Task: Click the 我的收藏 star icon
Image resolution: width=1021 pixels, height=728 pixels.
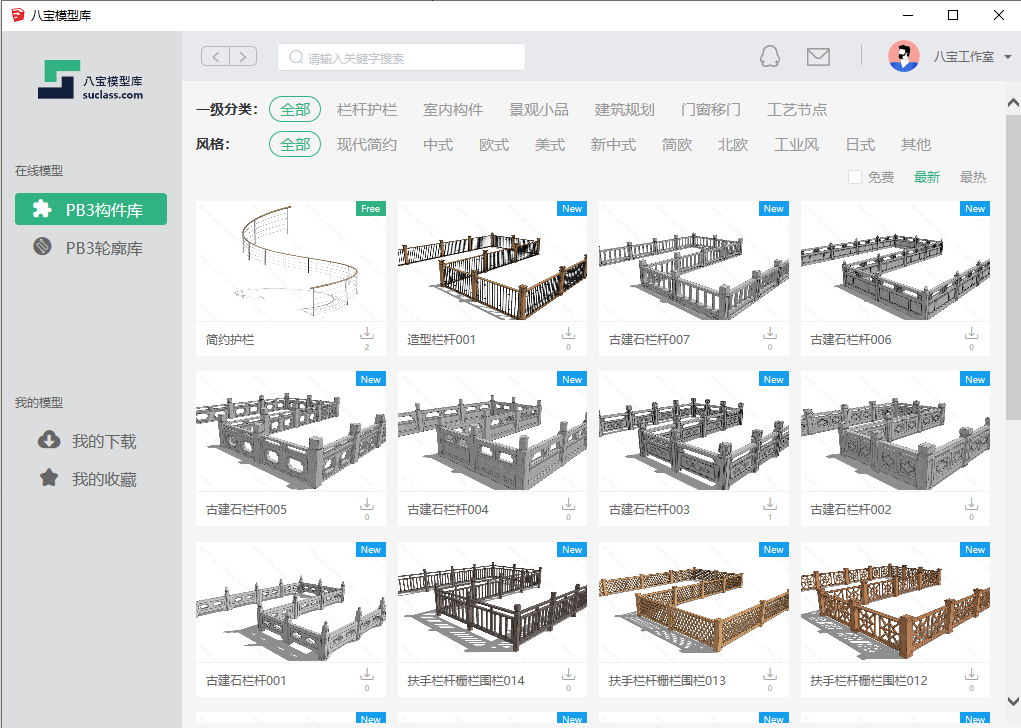Action: click(49, 478)
